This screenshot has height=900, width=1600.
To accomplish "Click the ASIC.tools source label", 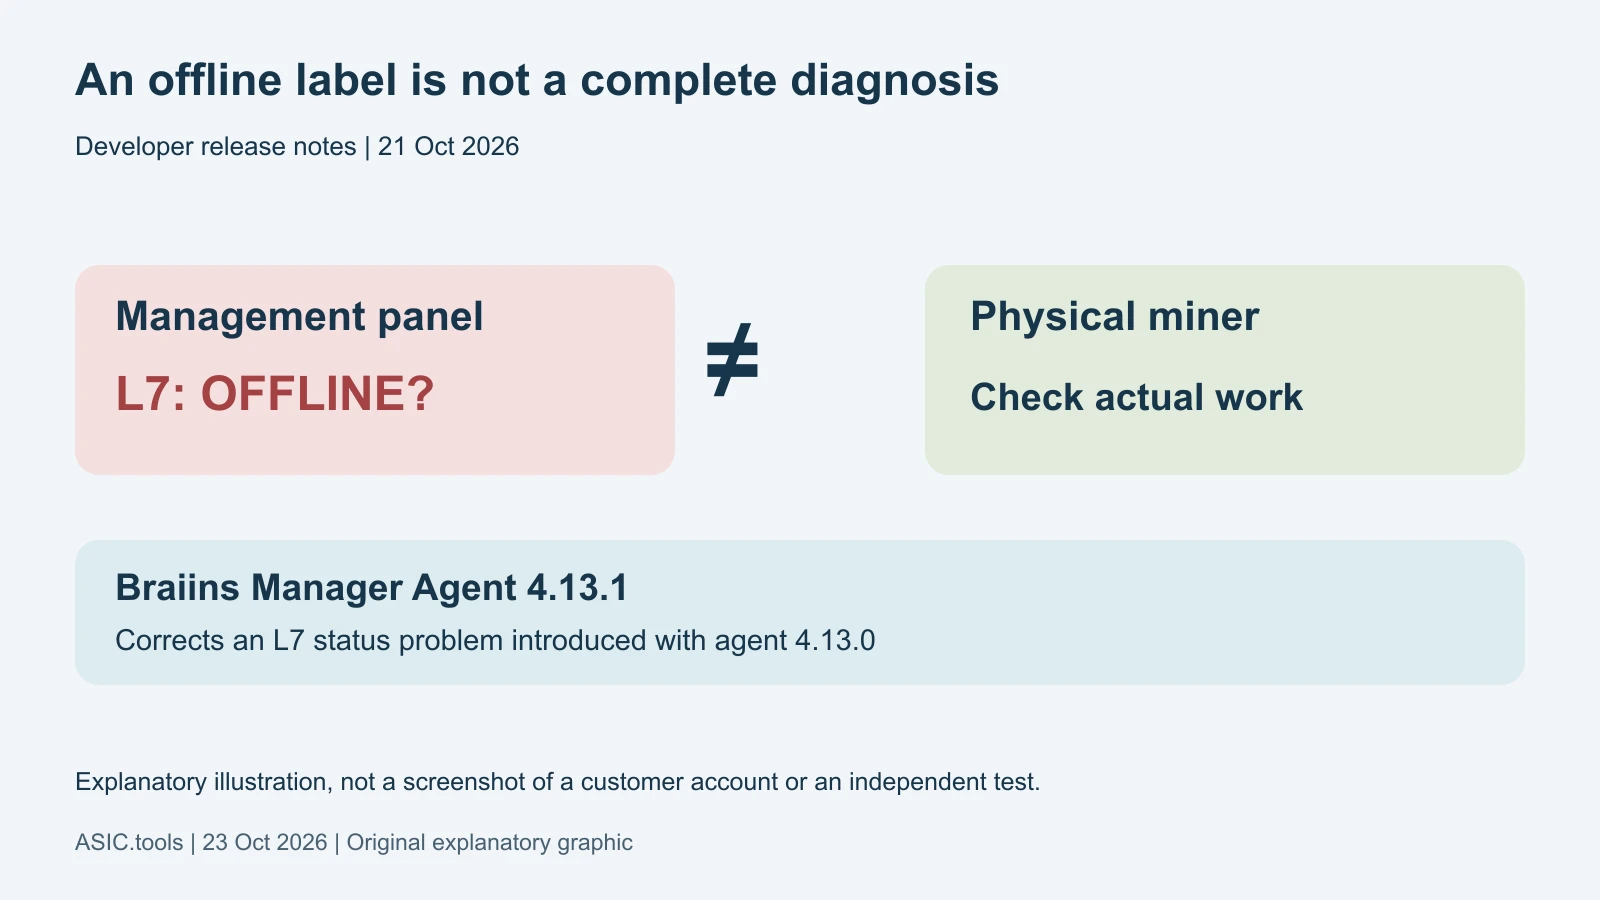I will (129, 843).
